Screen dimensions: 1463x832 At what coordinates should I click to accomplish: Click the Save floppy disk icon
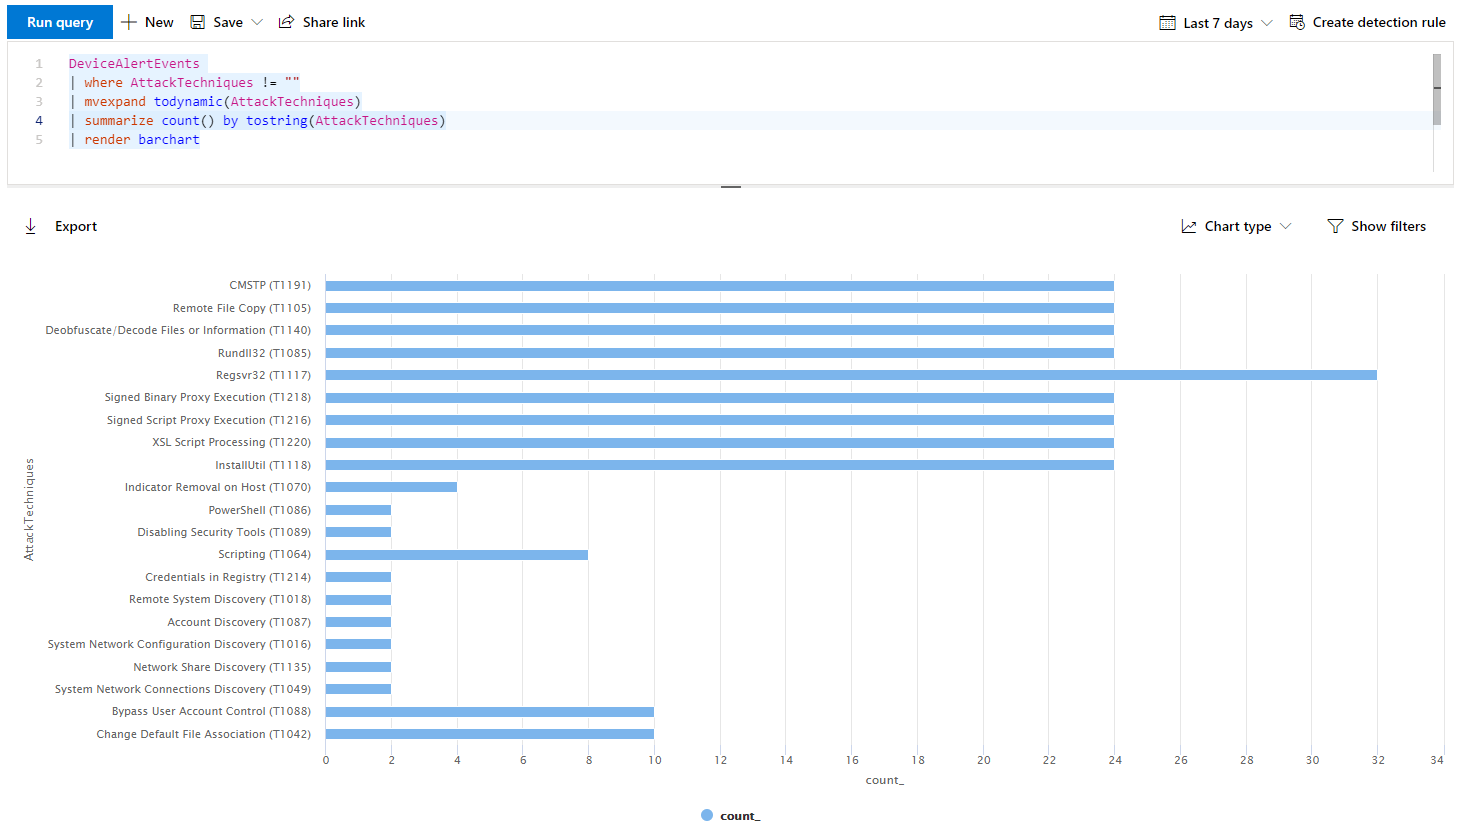pyautogui.click(x=198, y=22)
